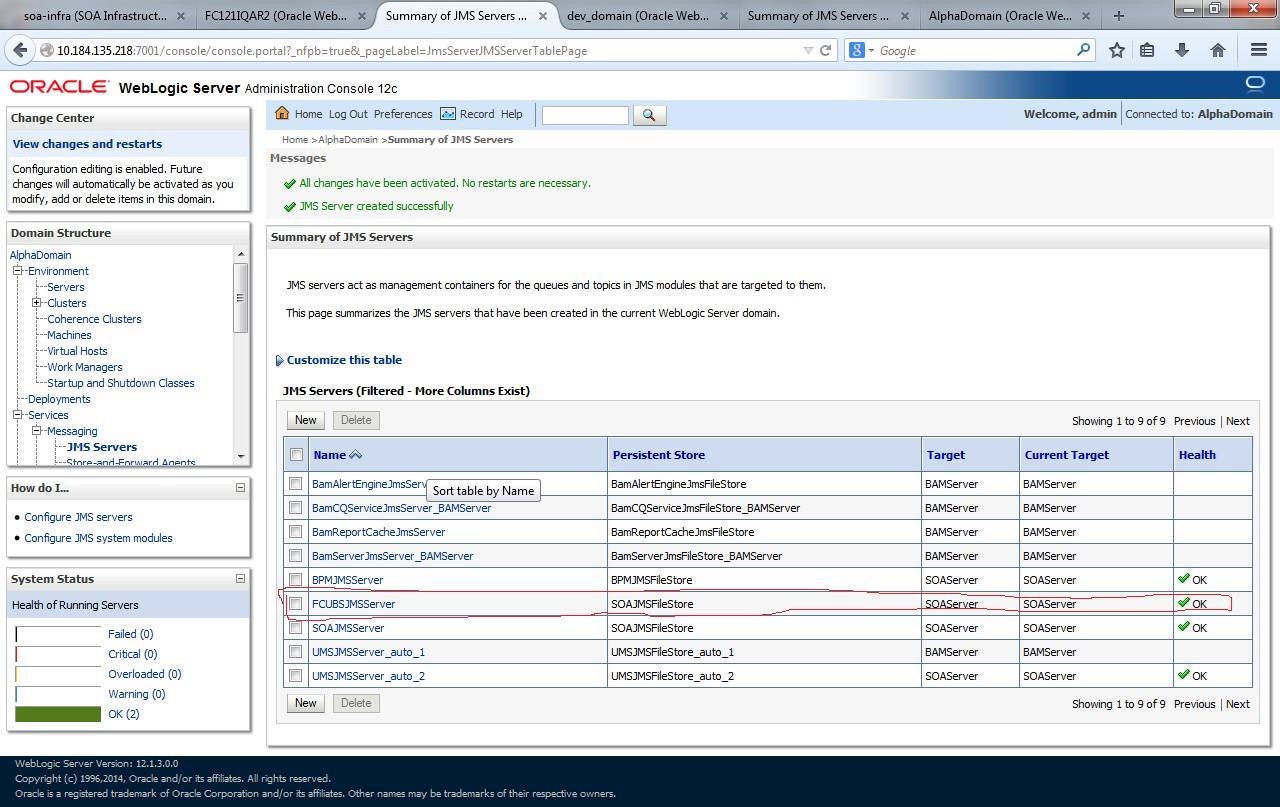Collapse the Environment tree branch
Screen dimensions: 1280x807
tap(17, 271)
